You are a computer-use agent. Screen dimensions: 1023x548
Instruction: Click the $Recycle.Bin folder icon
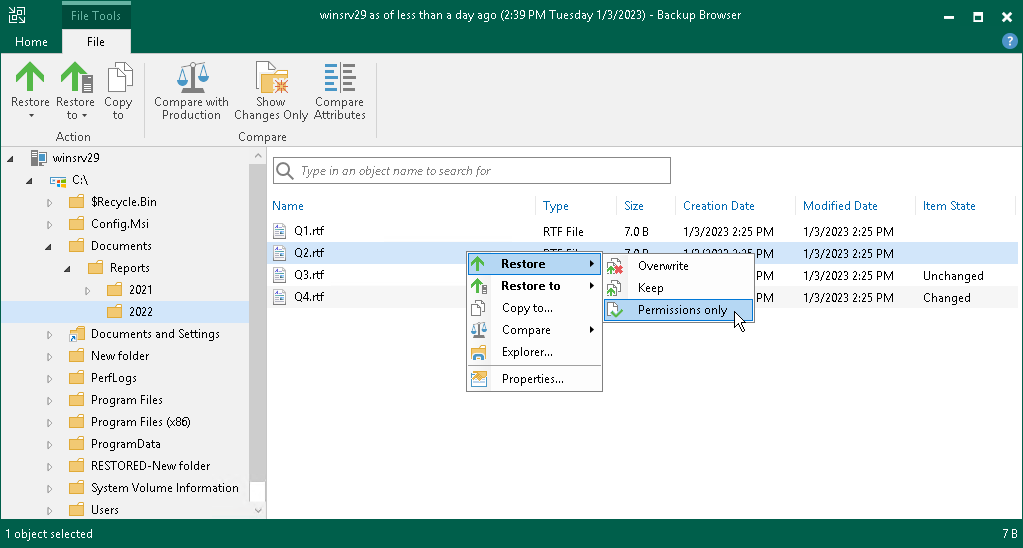tap(76, 202)
